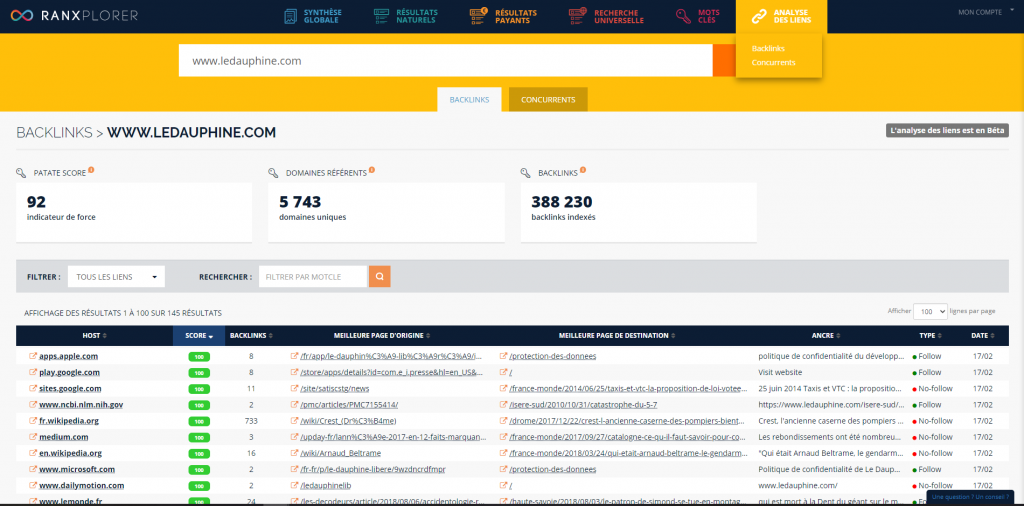Switch to the CONCURRENTS tab
This screenshot has height=506, width=1024.
click(x=548, y=100)
